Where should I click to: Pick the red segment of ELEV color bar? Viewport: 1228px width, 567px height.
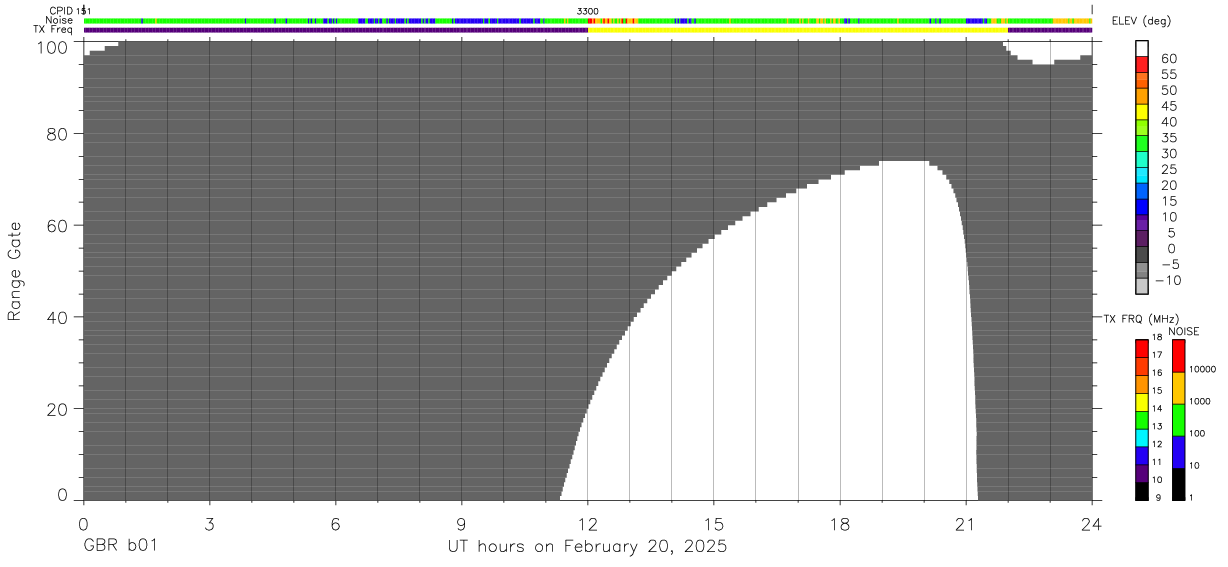click(1142, 64)
